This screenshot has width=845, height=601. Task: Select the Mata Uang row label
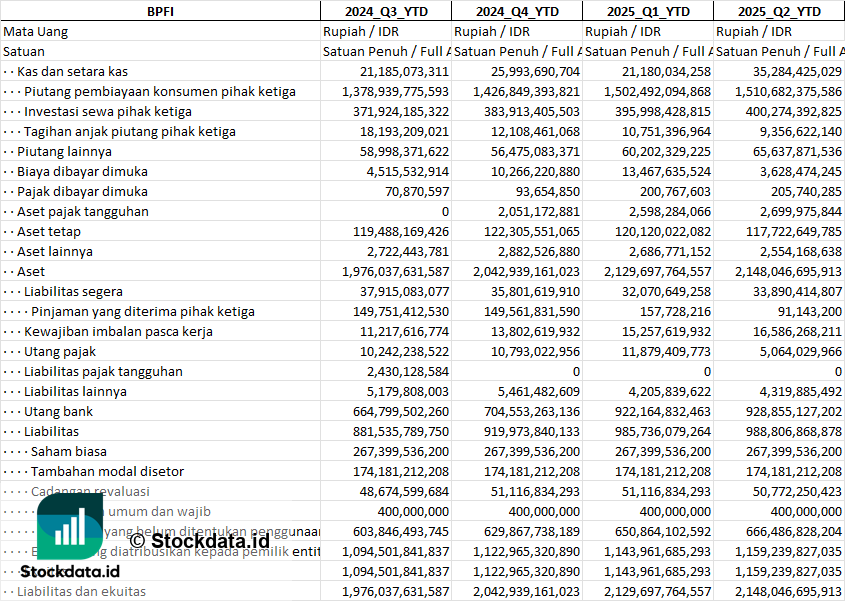[36, 31]
